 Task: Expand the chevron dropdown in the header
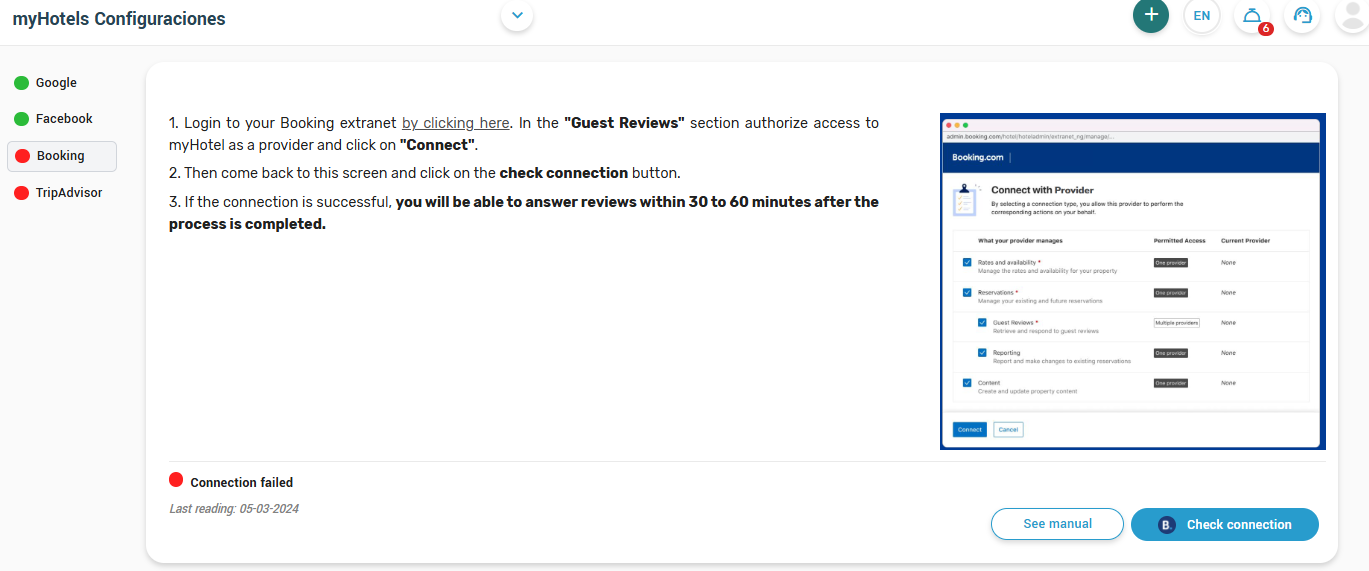[517, 15]
